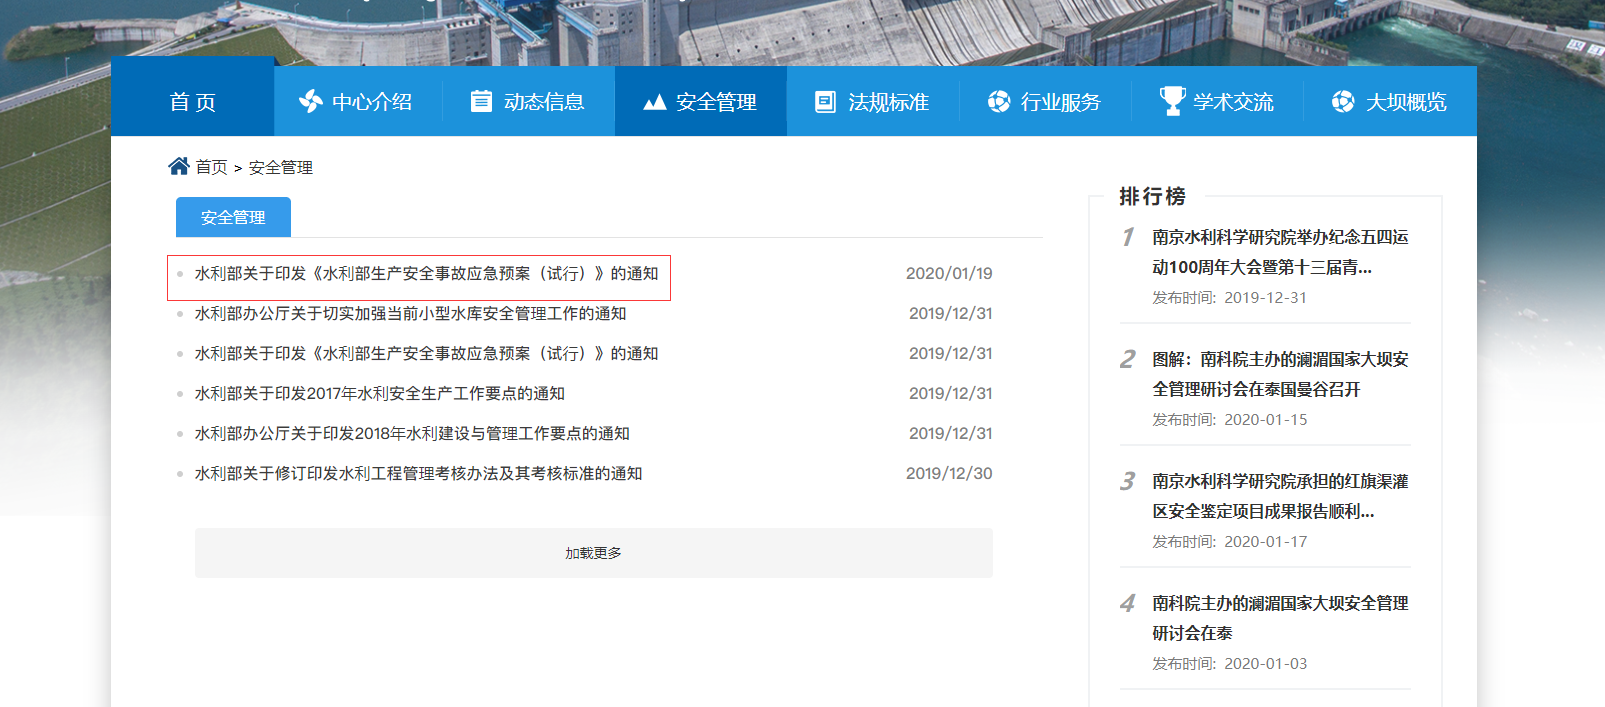1605x707 pixels.
Task: Open the 学术交流 navigation menu
Action: 1234,102
